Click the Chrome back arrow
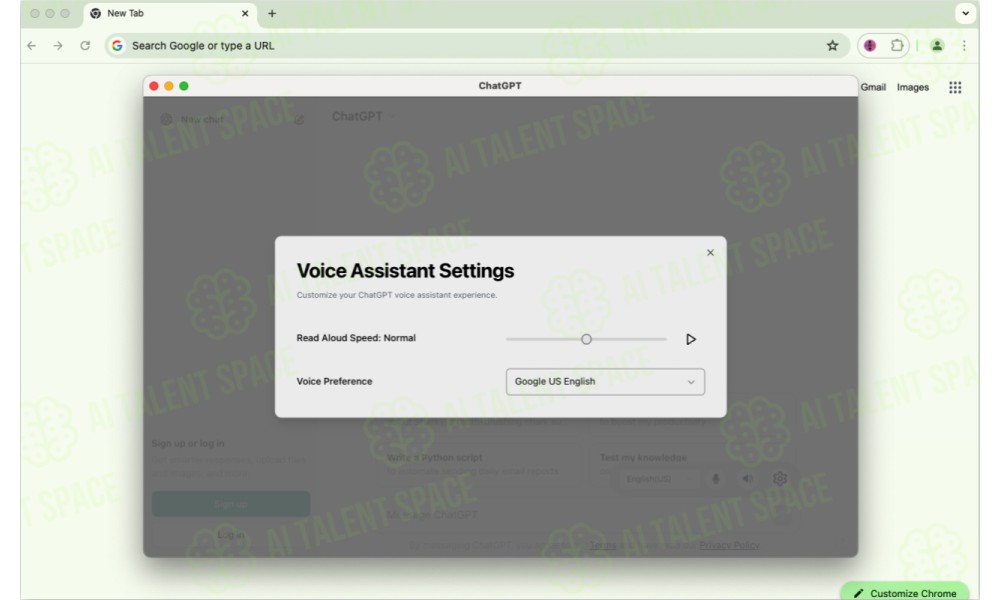The width and height of the screenshot is (1000, 600). coord(32,46)
